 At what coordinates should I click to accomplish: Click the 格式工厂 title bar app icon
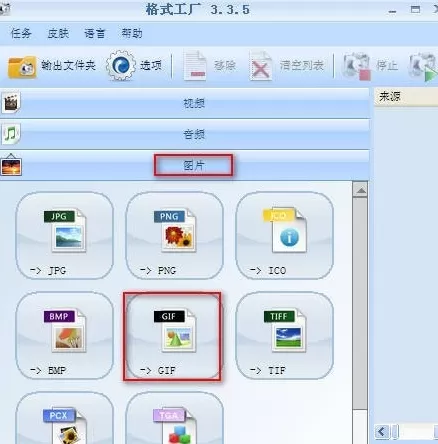pyautogui.click(x=5, y=9)
